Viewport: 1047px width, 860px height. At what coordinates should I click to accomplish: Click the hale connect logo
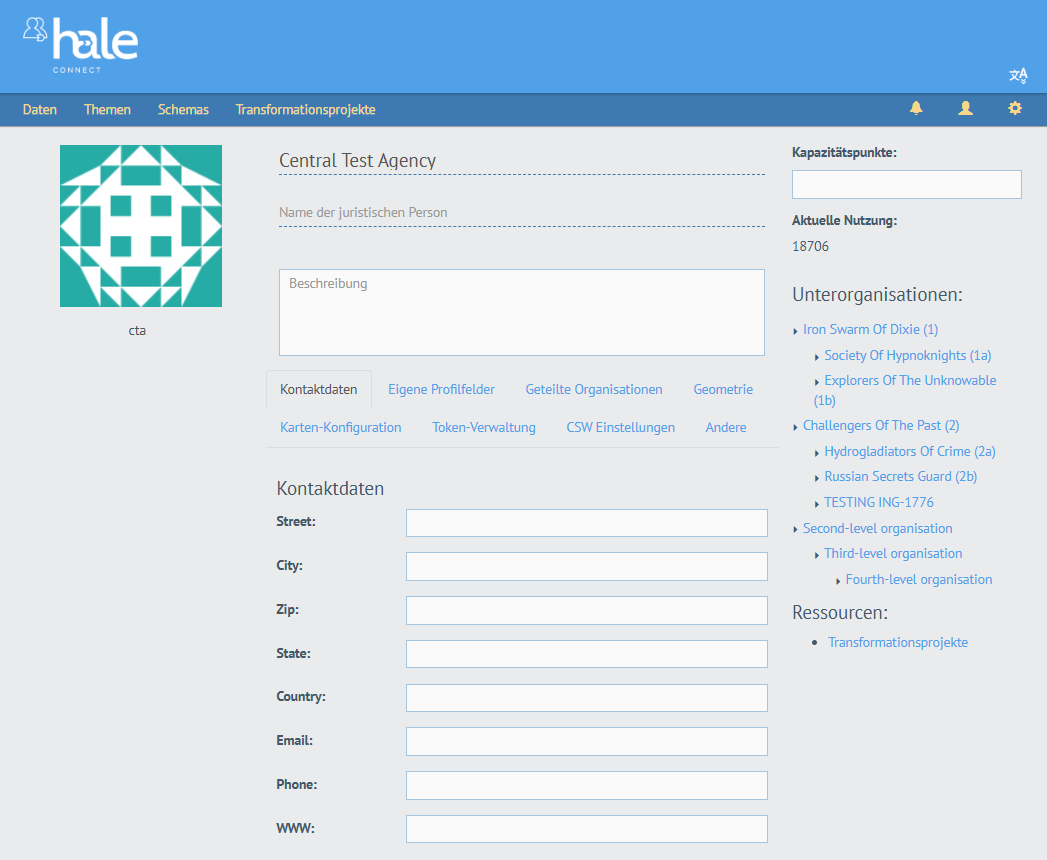click(x=80, y=44)
